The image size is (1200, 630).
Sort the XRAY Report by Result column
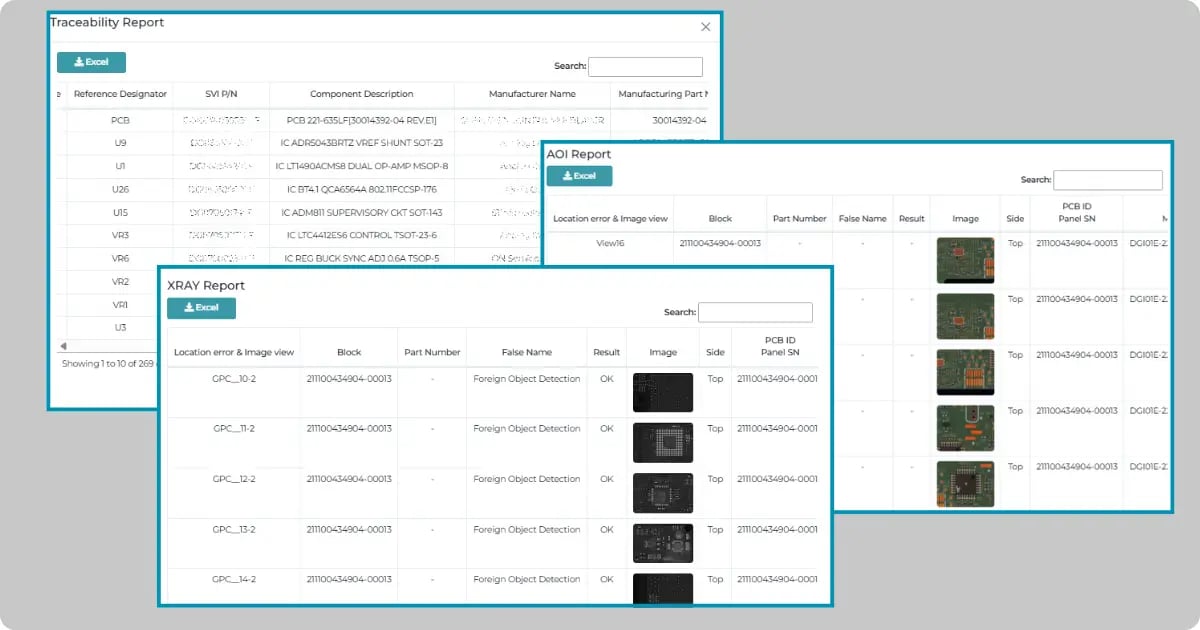coord(605,347)
